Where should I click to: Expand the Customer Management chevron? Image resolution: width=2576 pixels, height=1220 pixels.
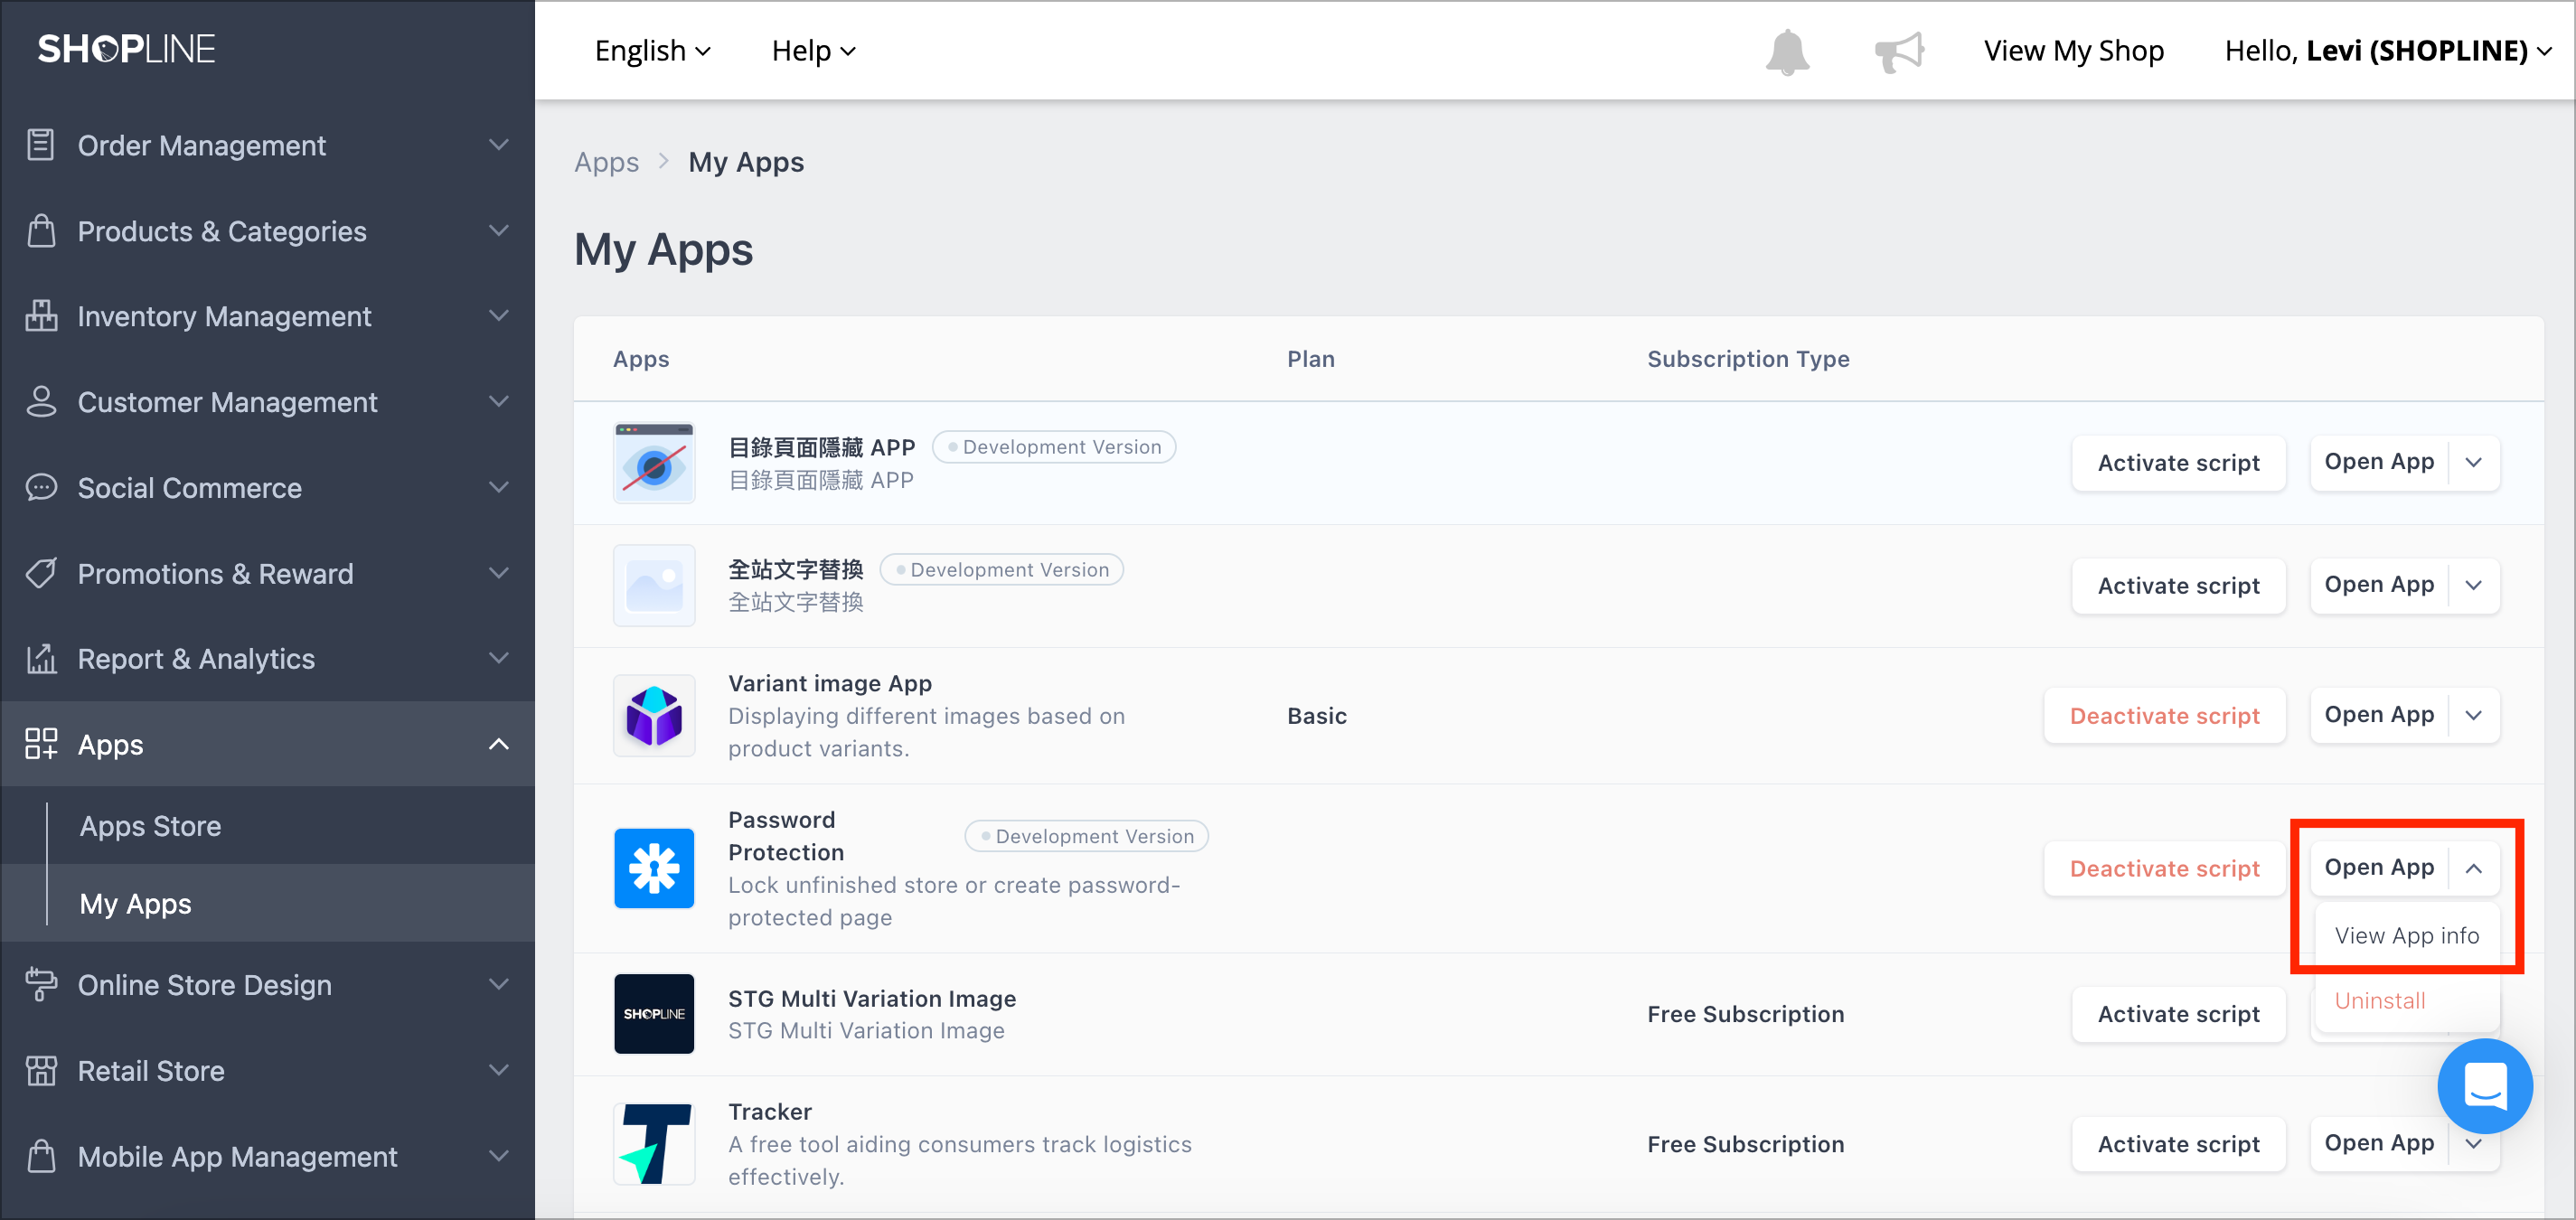point(499,402)
